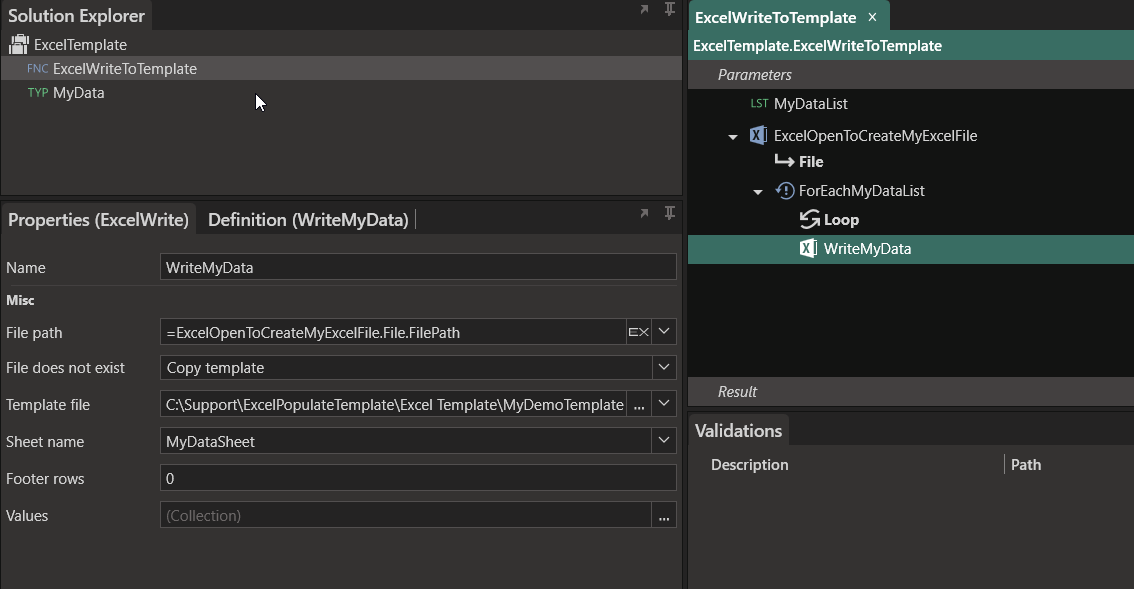Switch to the Definition (WriteMyData) tab
Image resolution: width=1134 pixels, height=589 pixels.
308,220
